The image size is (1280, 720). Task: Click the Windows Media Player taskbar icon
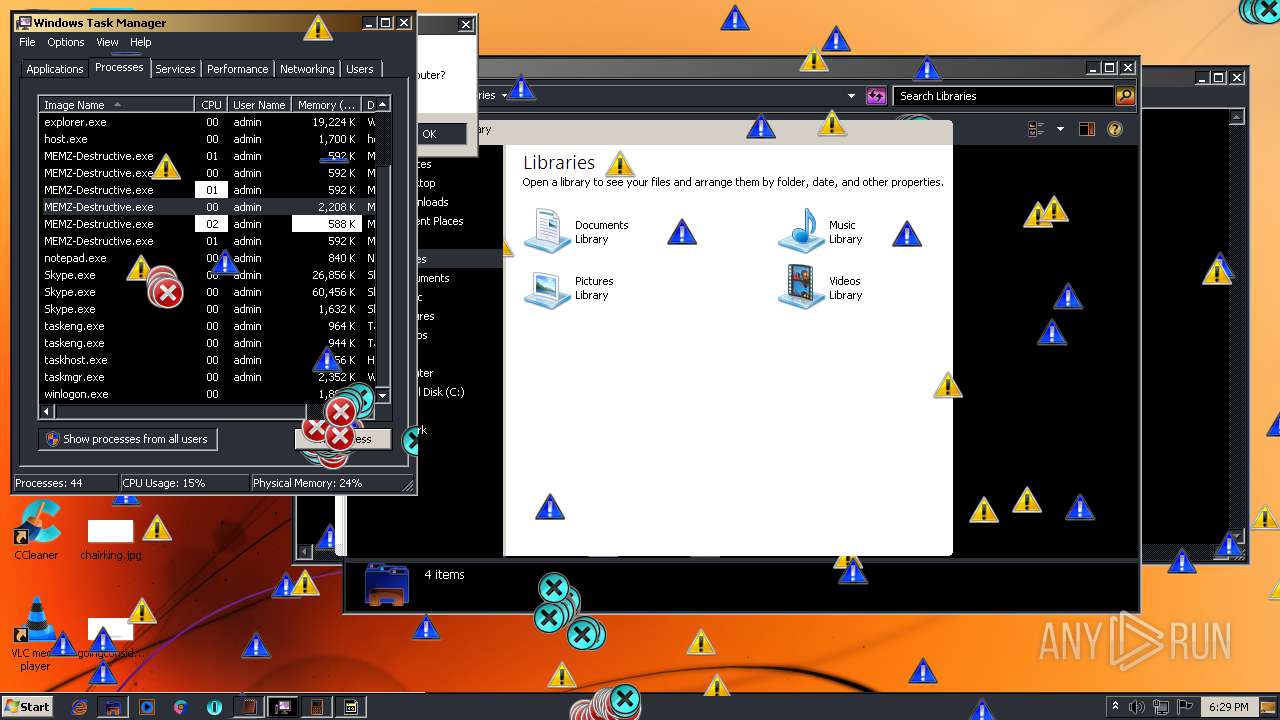[x=147, y=707]
